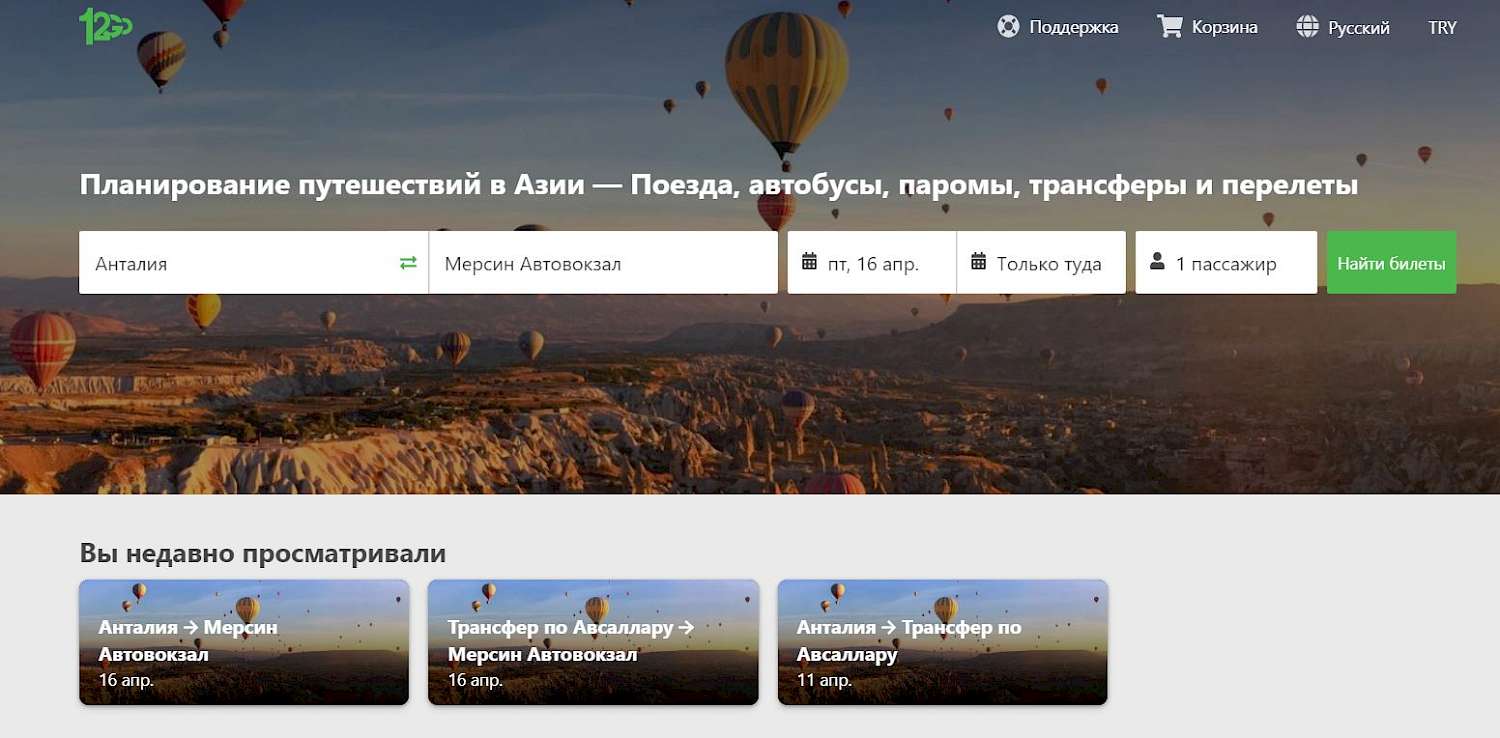Click the Найти билеты button
Screen dimensions: 1500x738
1391,263
